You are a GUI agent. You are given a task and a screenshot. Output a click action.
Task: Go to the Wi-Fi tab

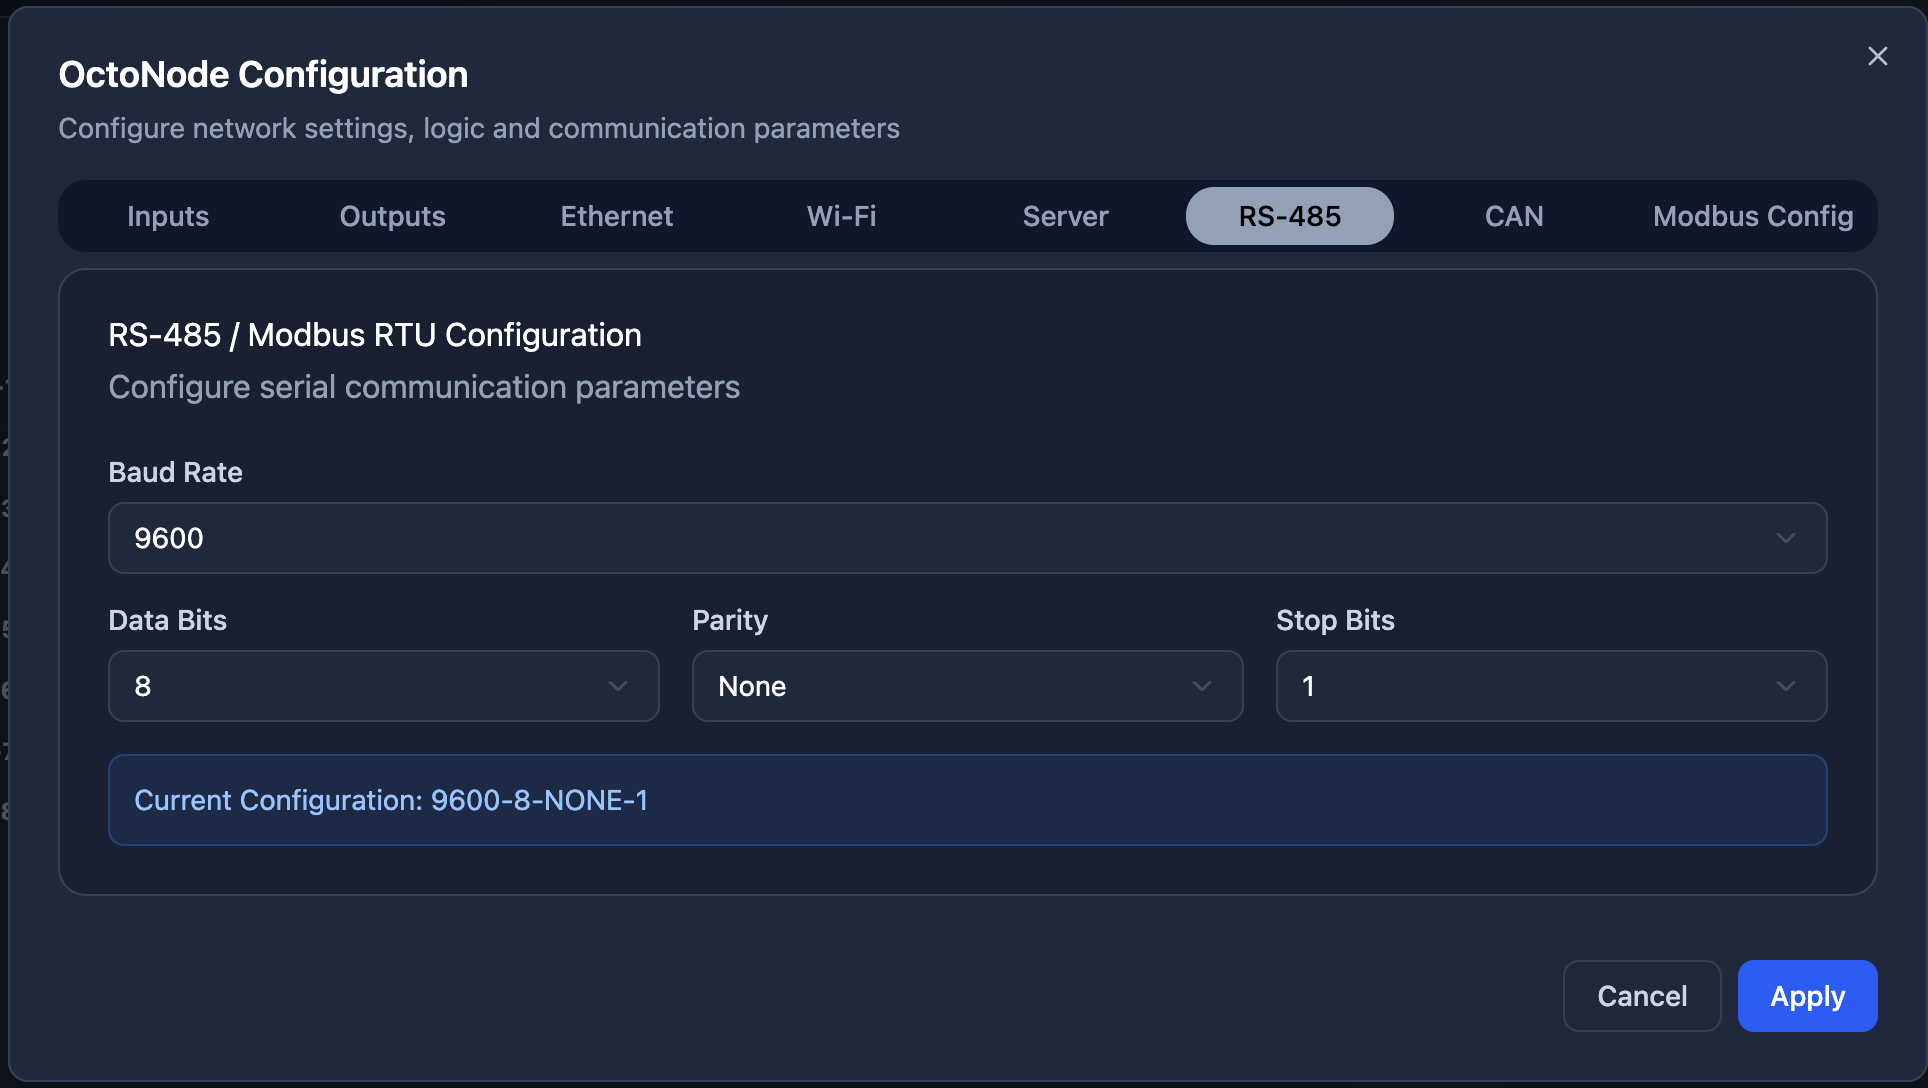(841, 216)
